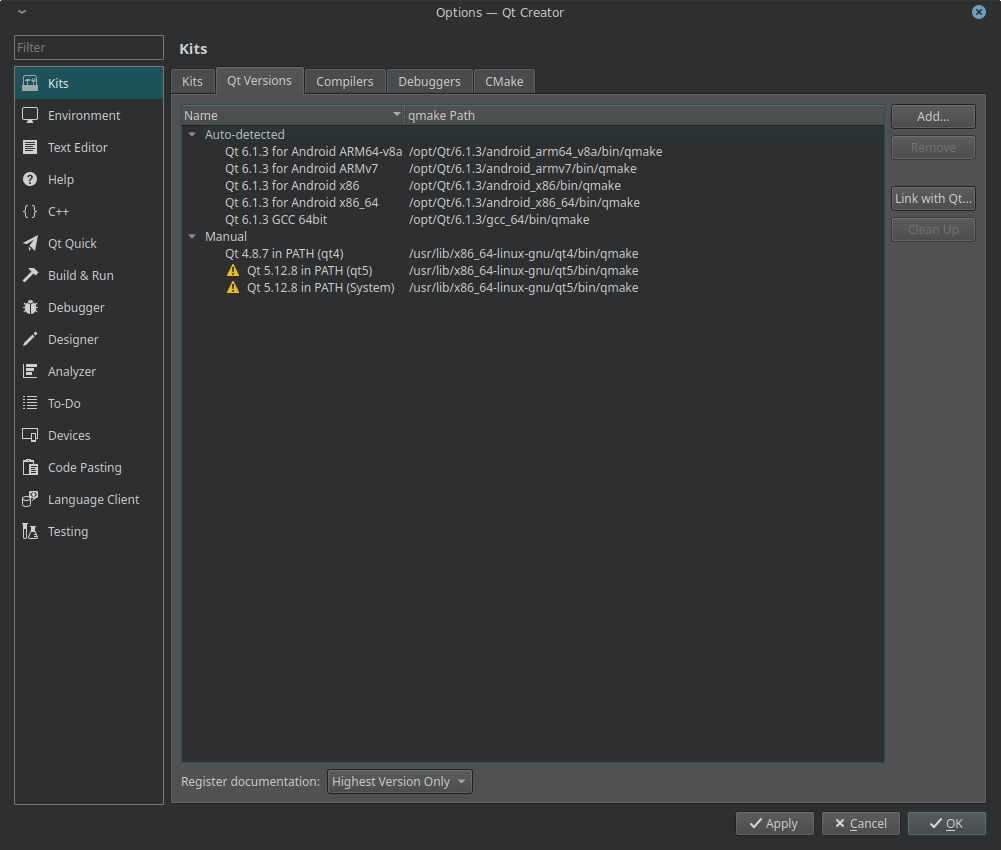Image resolution: width=1001 pixels, height=850 pixels.
Task: Click Link with Qt... button
Action: point(933,199)
